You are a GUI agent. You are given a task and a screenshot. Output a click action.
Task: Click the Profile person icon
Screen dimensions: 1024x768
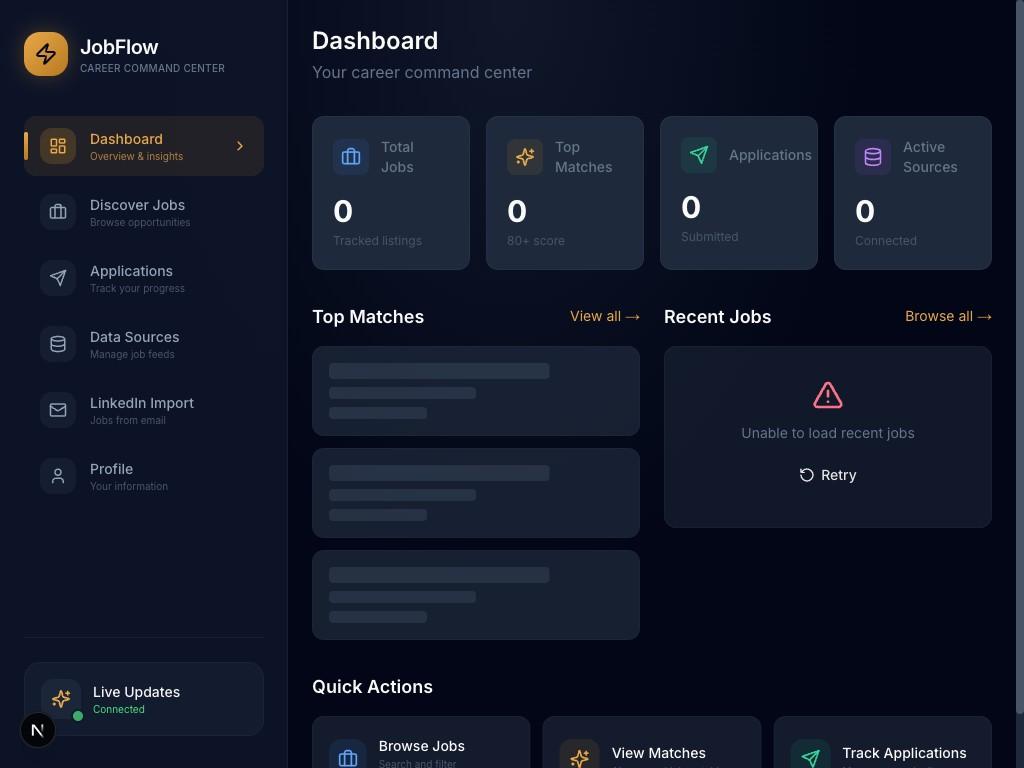pos(58,475)
